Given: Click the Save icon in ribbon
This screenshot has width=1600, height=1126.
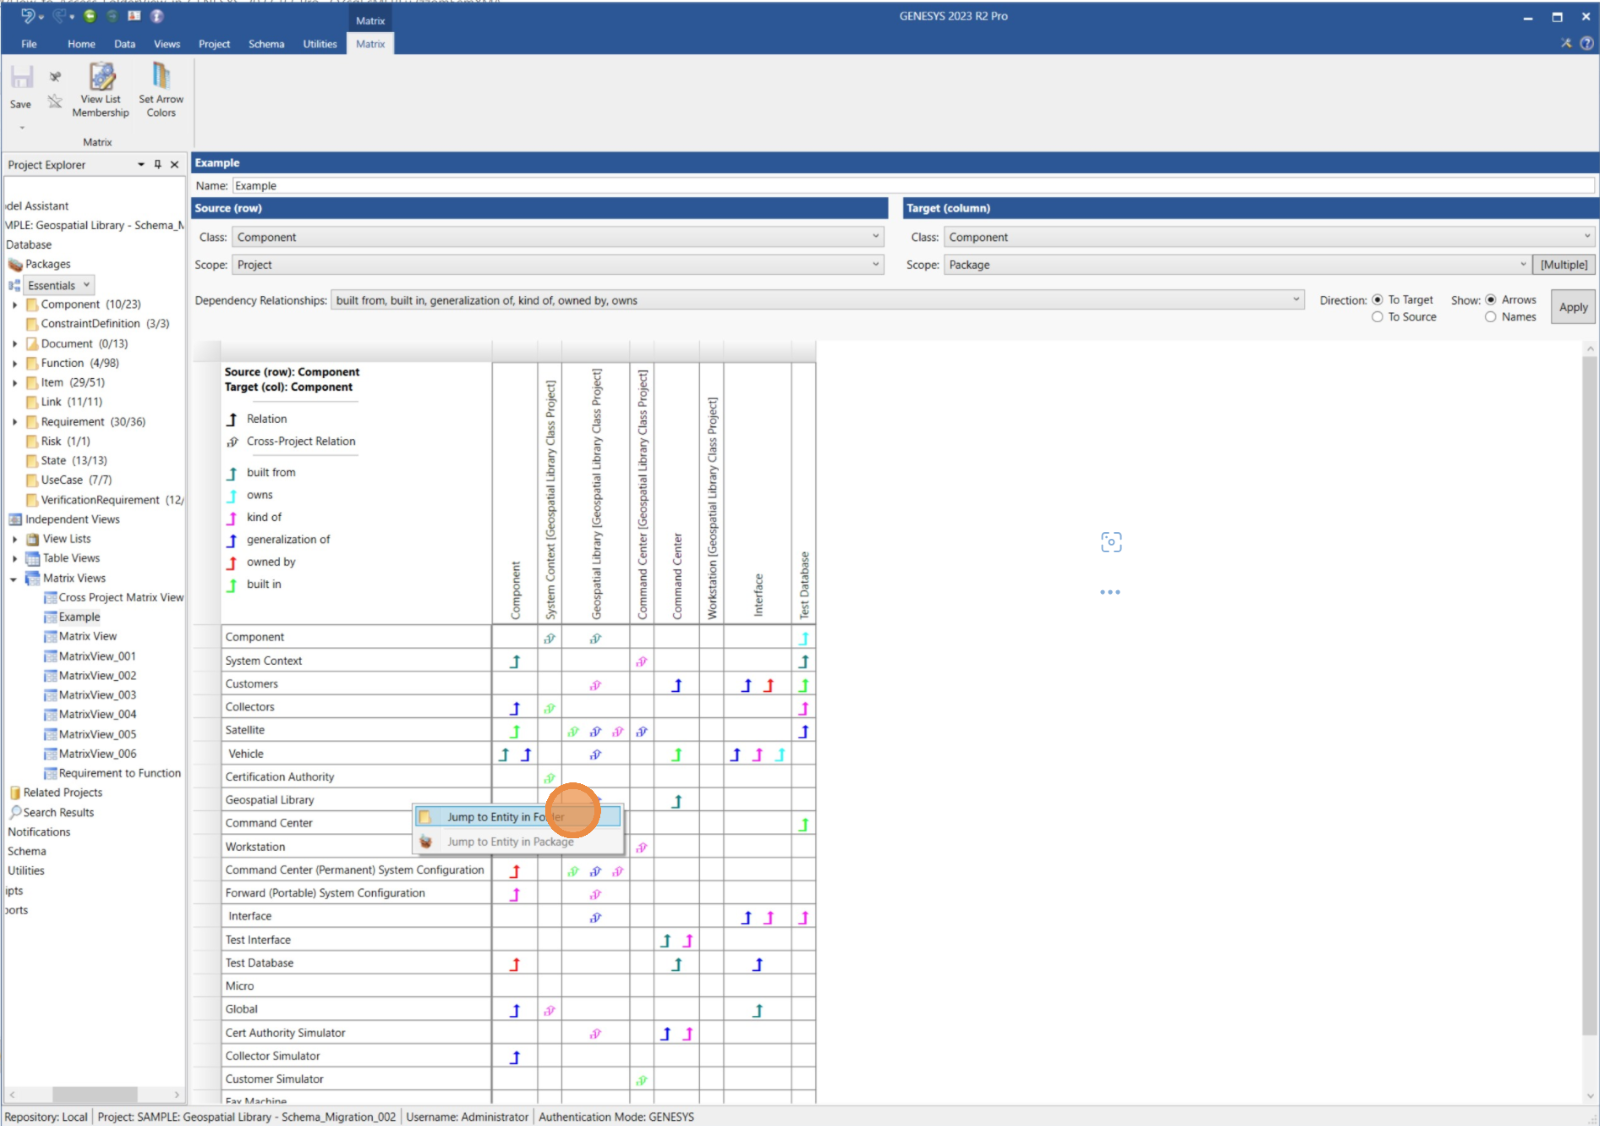Looking at the screenshot, I should pos(21,78).
